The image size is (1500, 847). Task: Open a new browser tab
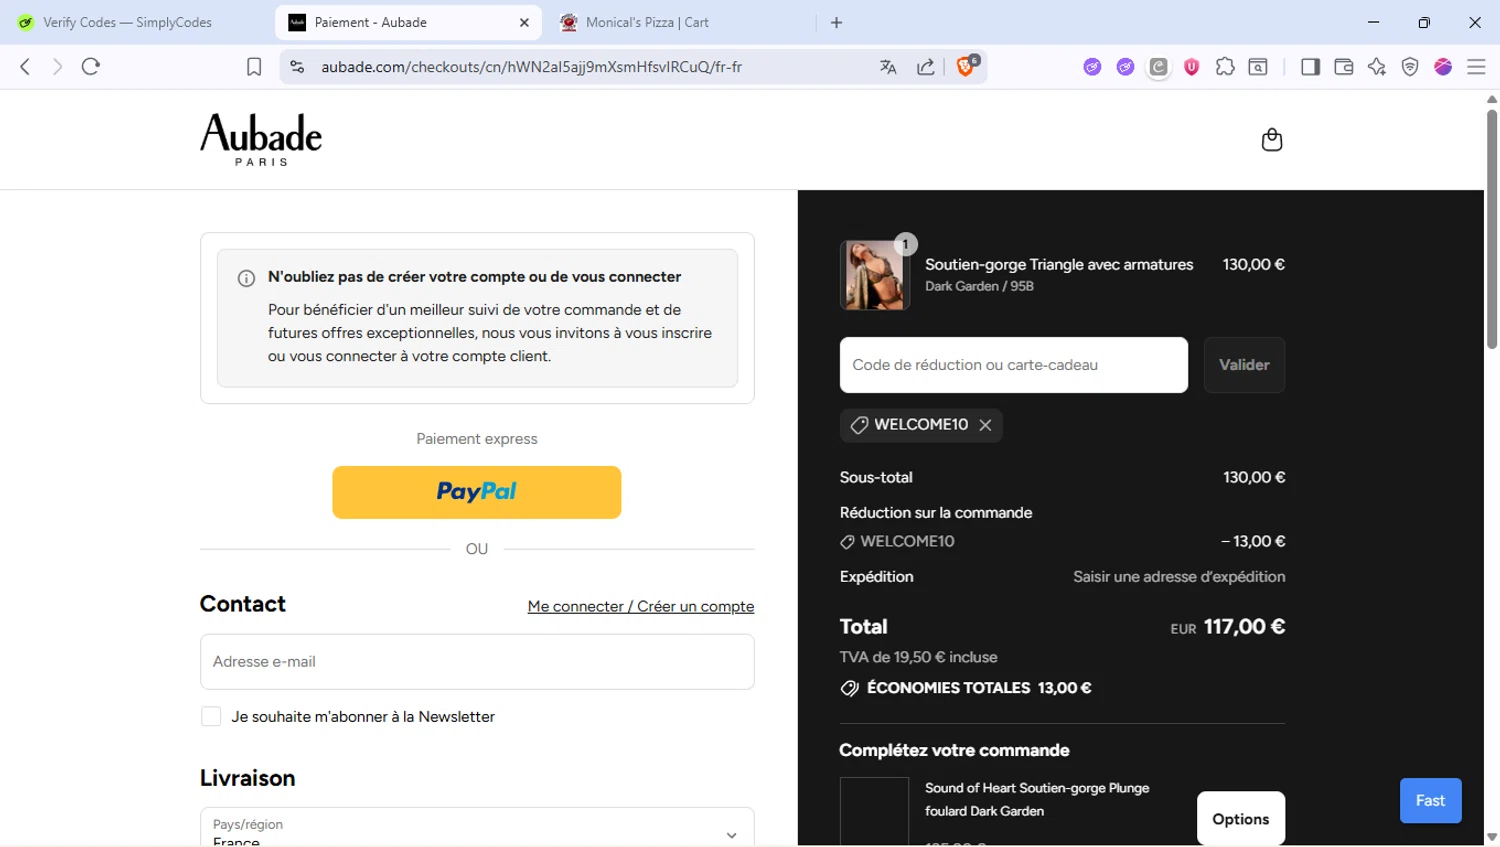point(837,22)
